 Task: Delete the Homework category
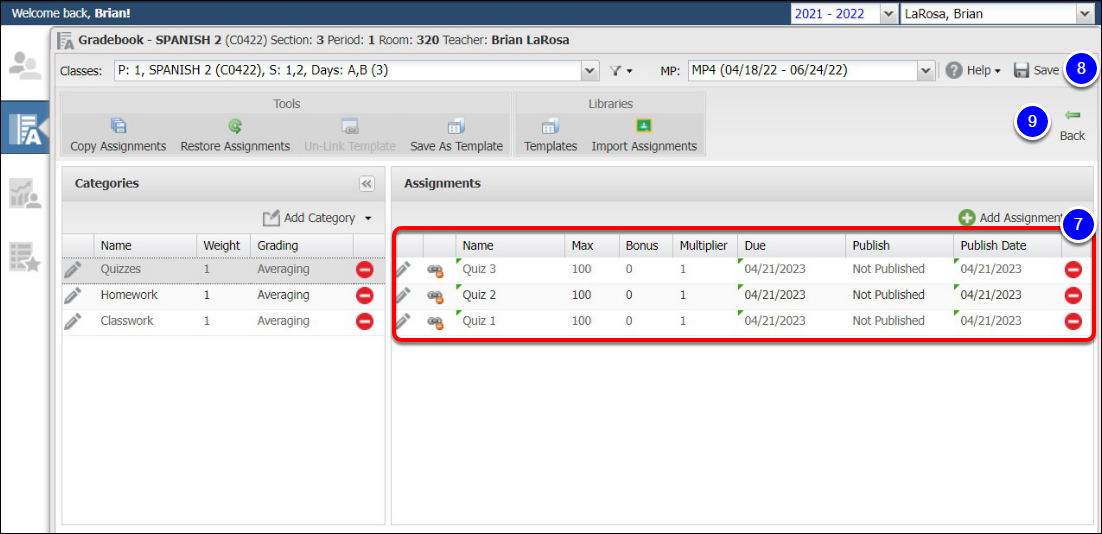[365, 295]
